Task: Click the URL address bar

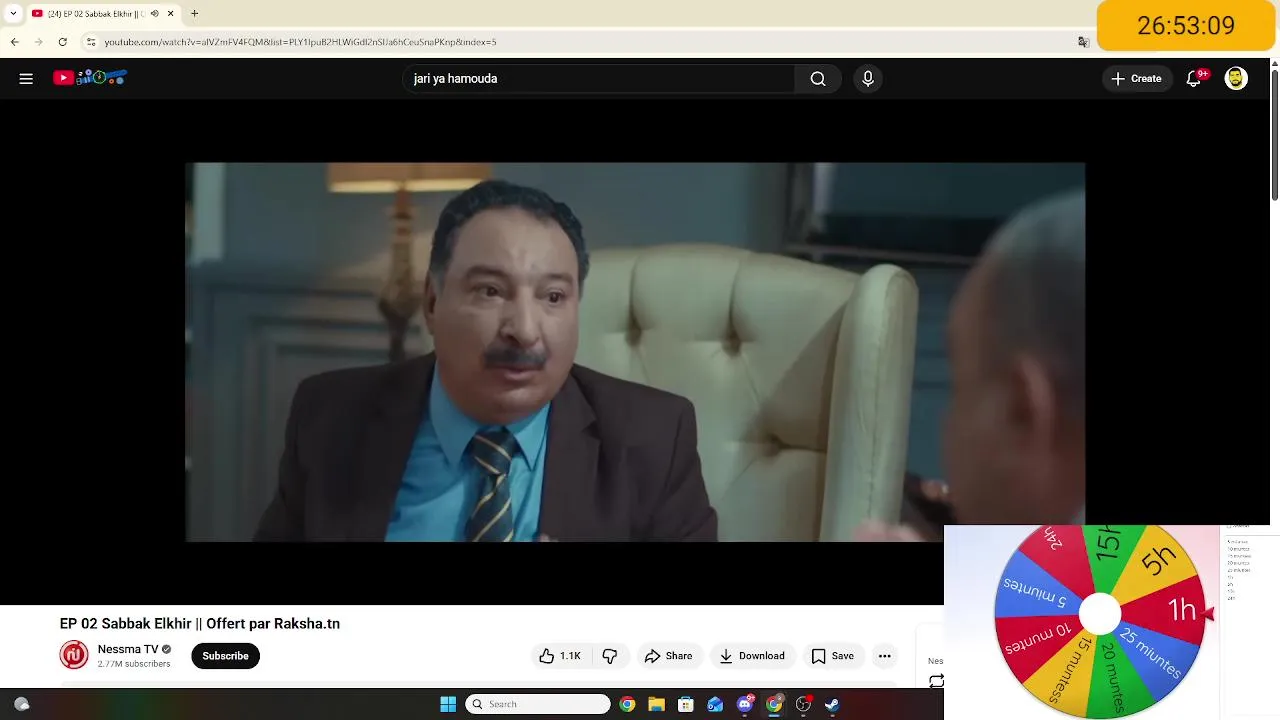Action: pos(580,42)
